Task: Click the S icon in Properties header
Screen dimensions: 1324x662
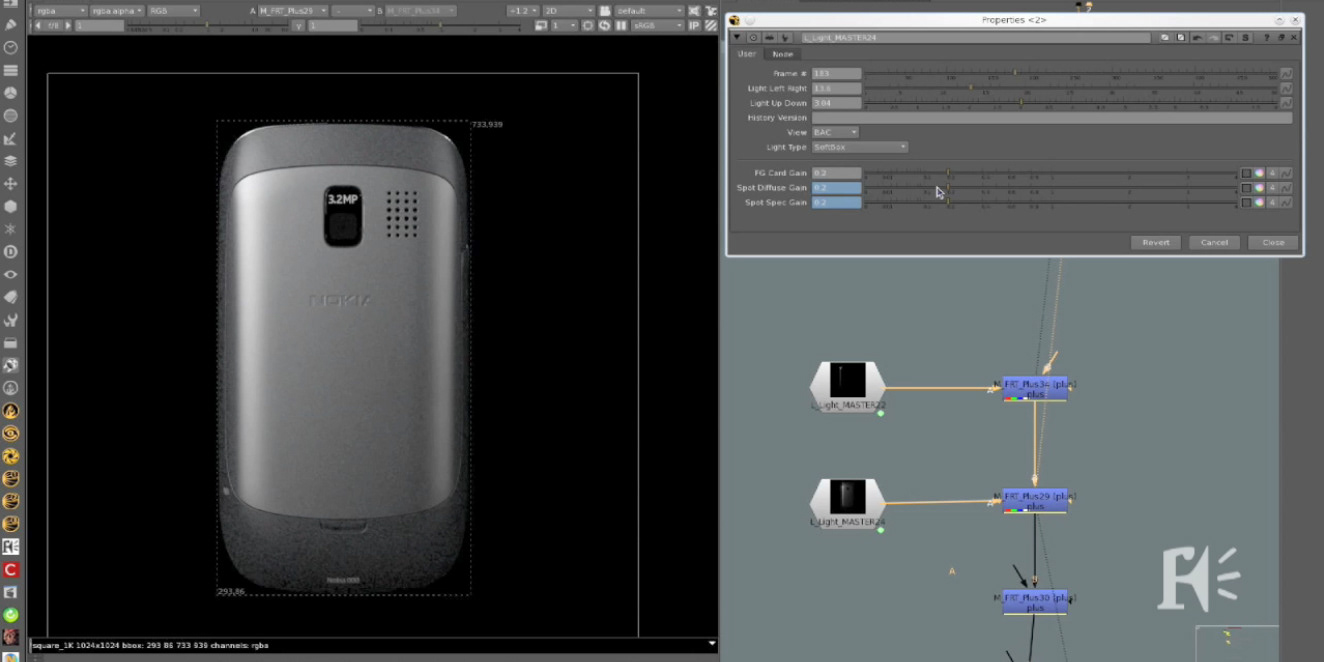Action: coord(1245,38)
